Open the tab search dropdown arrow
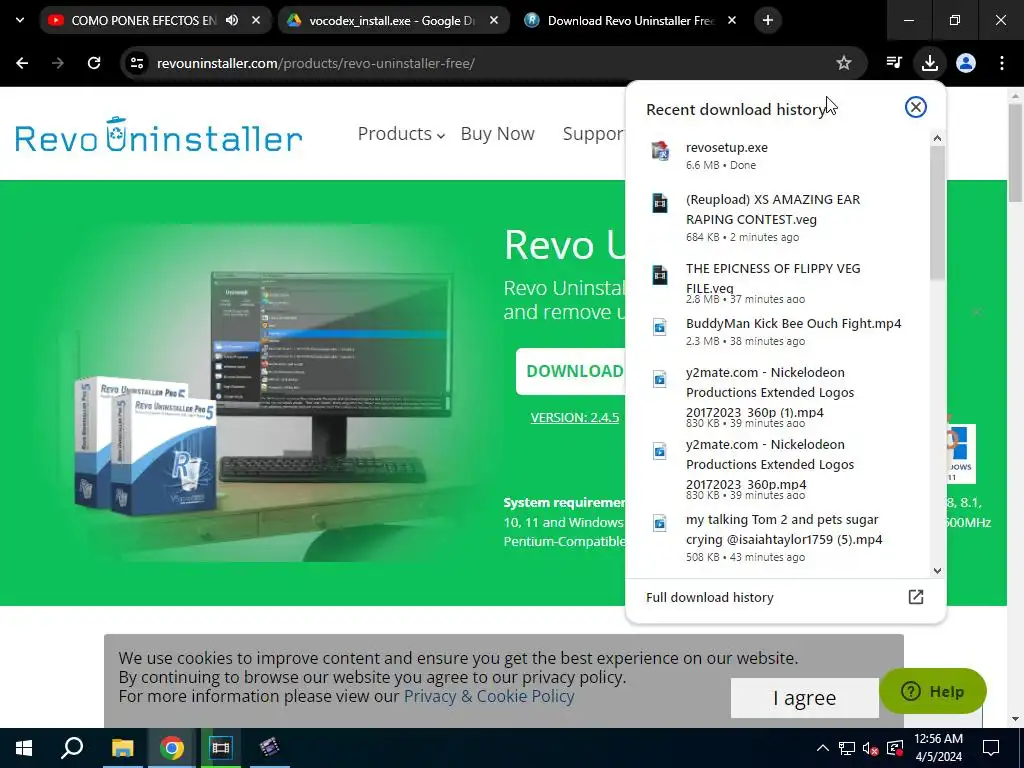This screenshot has width=1024, height=768. tap(20, 20)
